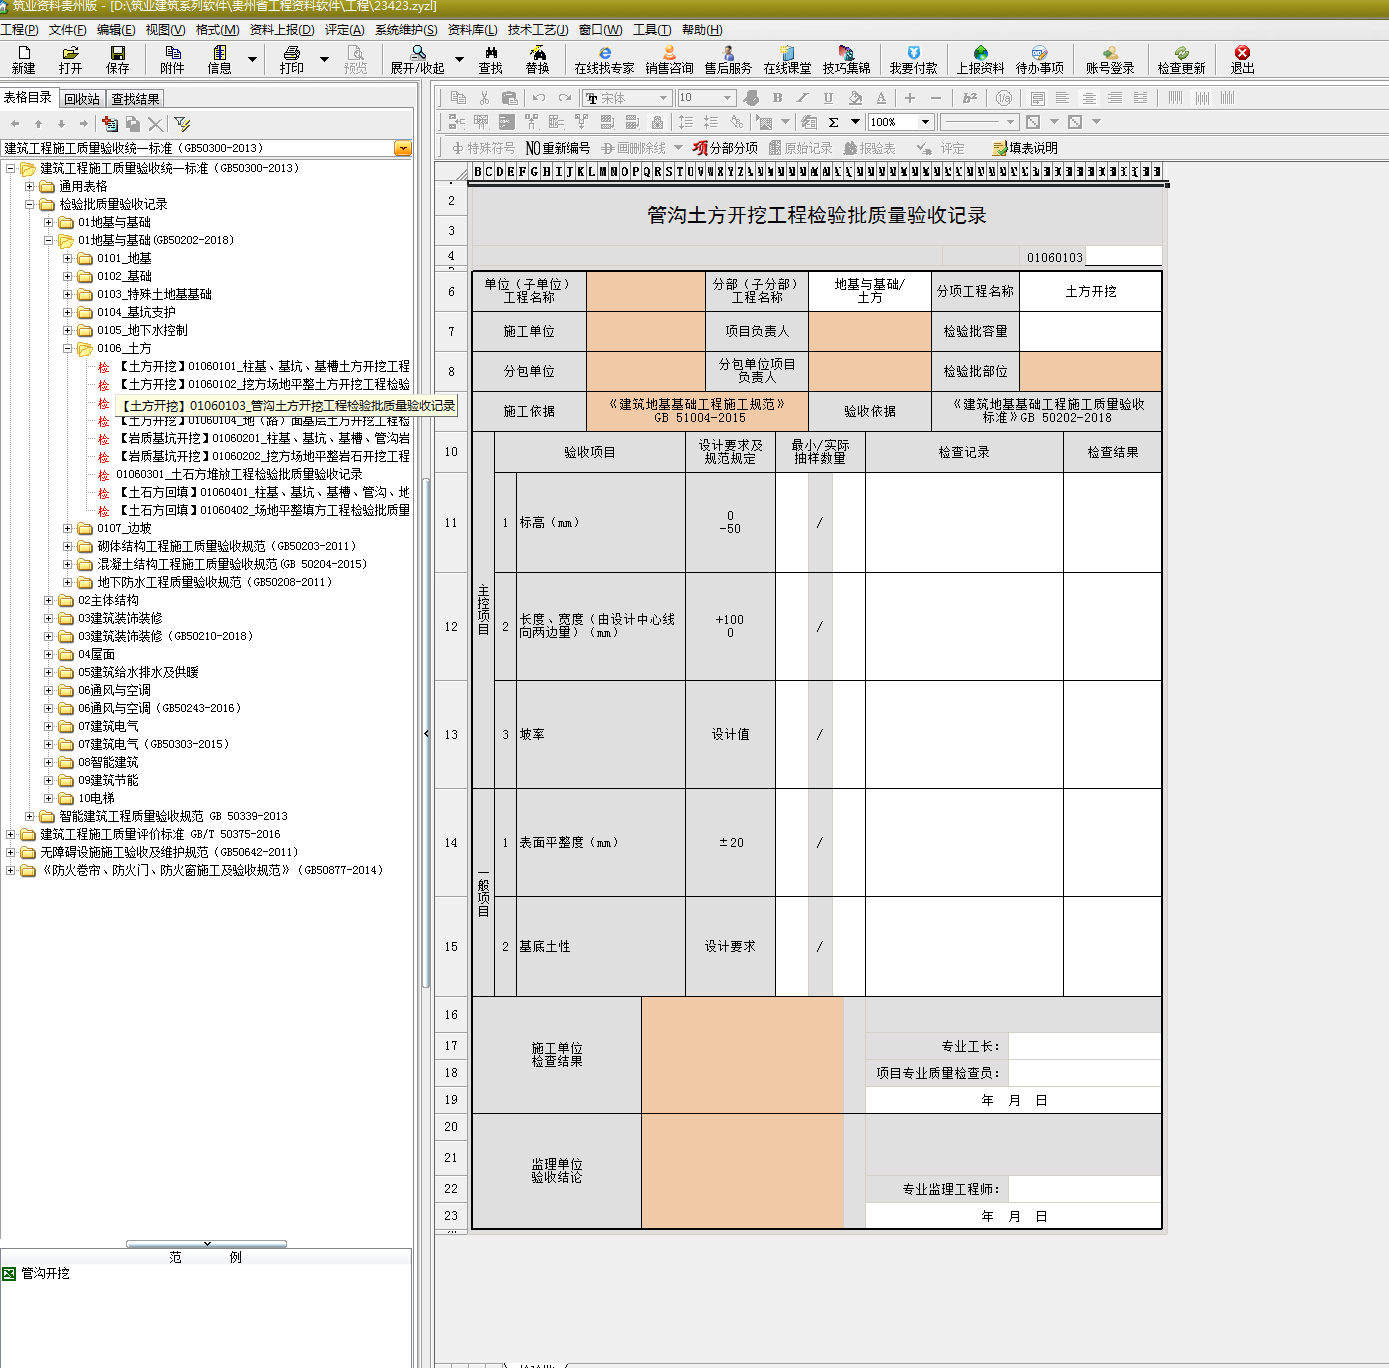Screen dimensions: 1389x1368
Task: Click the 填表说明 form instructions button
Action: [x=1025, y=148]
